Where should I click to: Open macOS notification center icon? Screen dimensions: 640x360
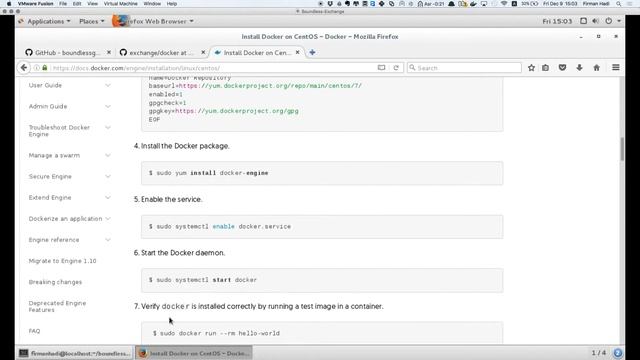coord(630,4)
